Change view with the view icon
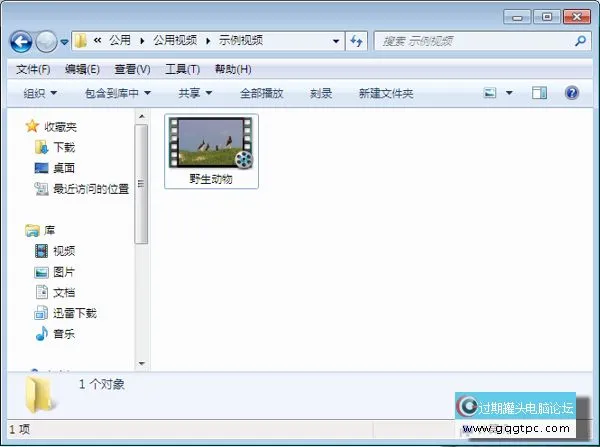 tap(490, 93)
